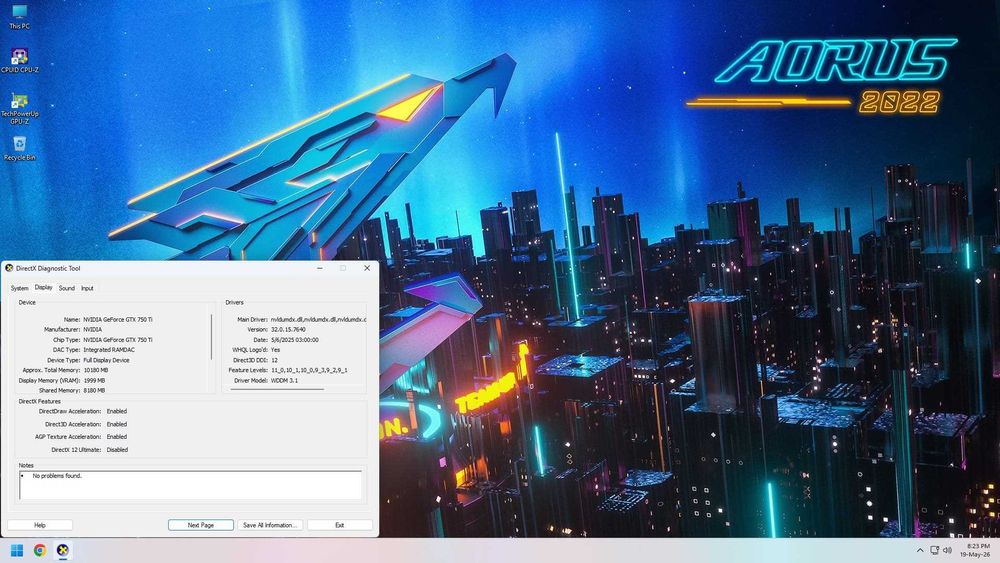Click the 'DirectX Diagnostic Tool' window title text
Screen dimensions: 1000x563
point(48,268)
